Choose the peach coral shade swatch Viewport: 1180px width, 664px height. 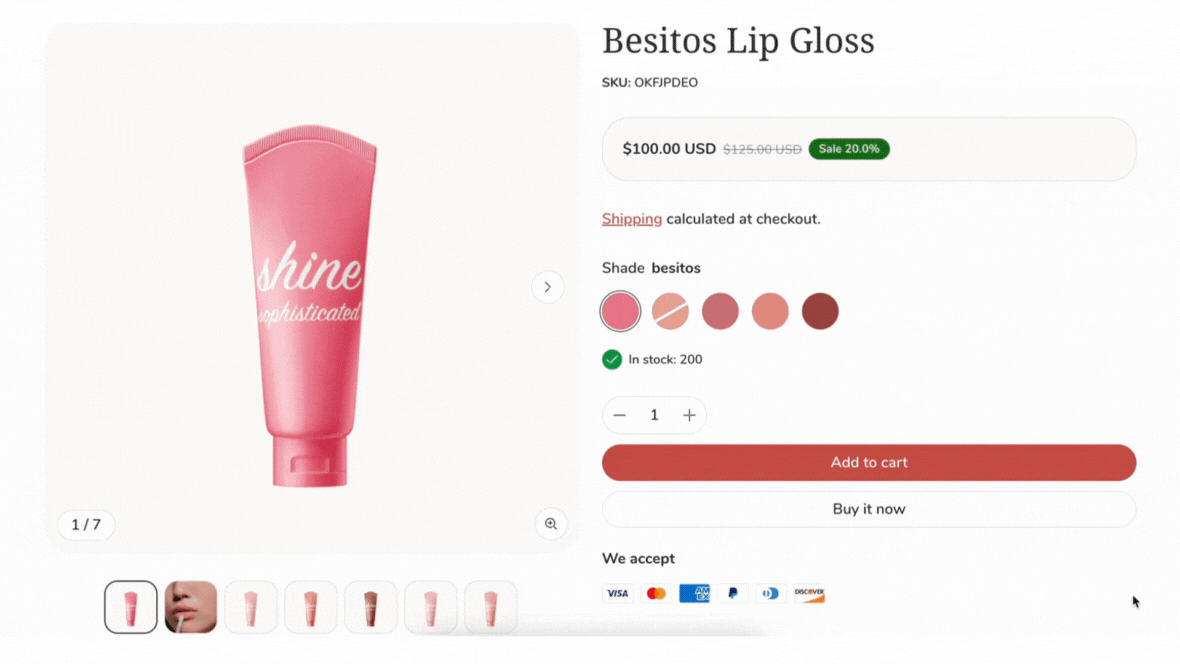point(770,311)
